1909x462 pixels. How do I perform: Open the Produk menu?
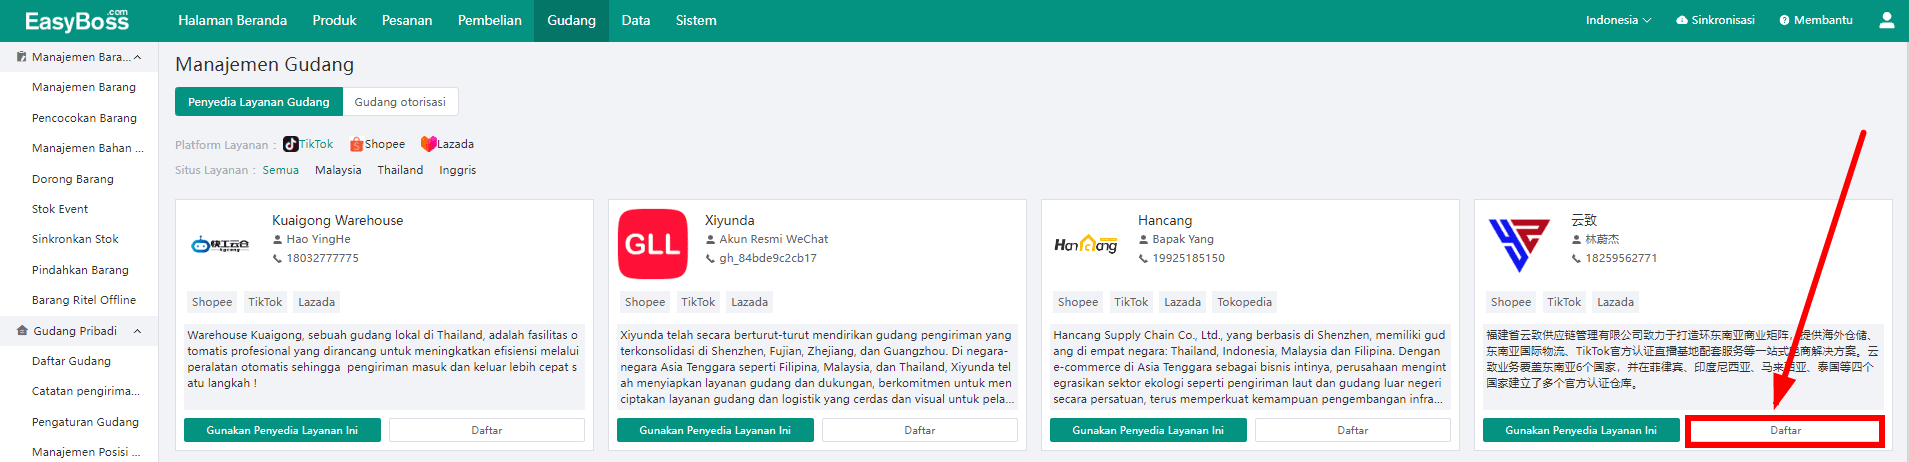click(x=334, y=20)
